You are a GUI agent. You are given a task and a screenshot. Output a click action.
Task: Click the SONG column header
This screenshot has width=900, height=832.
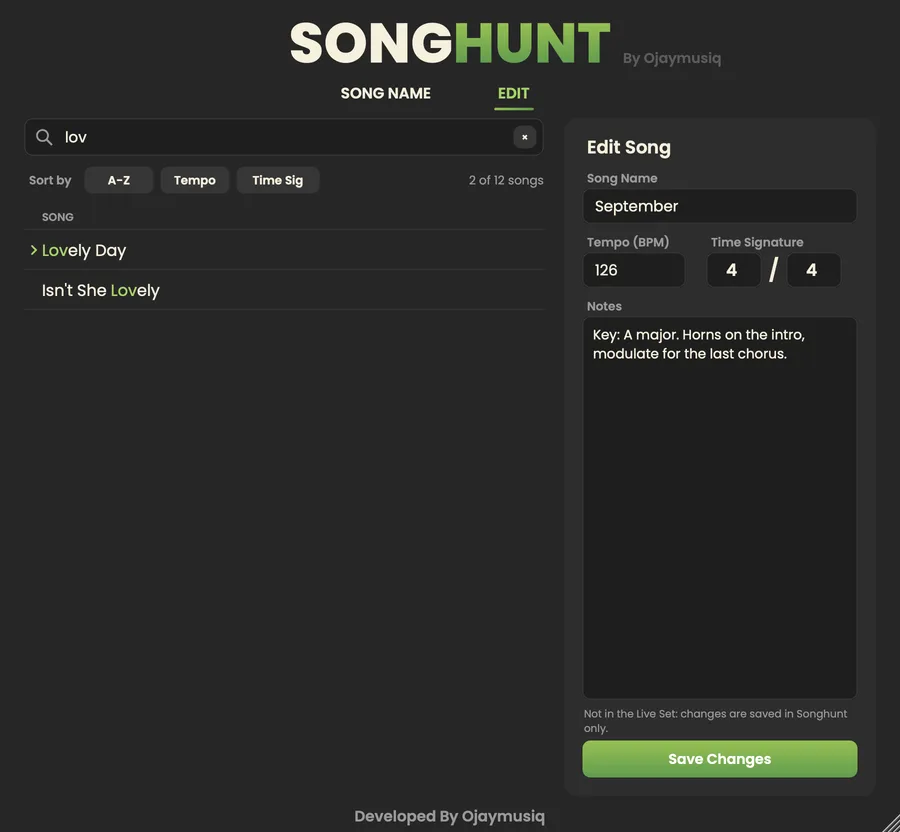(57, 217)
